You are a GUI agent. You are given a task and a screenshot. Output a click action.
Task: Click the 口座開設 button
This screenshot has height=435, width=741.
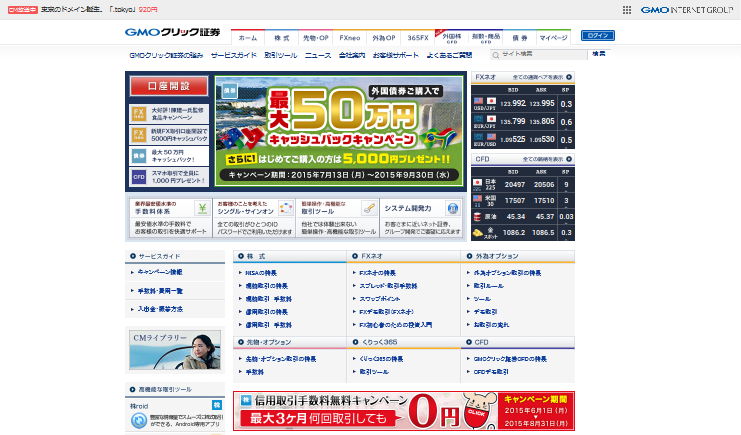coord(169,86)
